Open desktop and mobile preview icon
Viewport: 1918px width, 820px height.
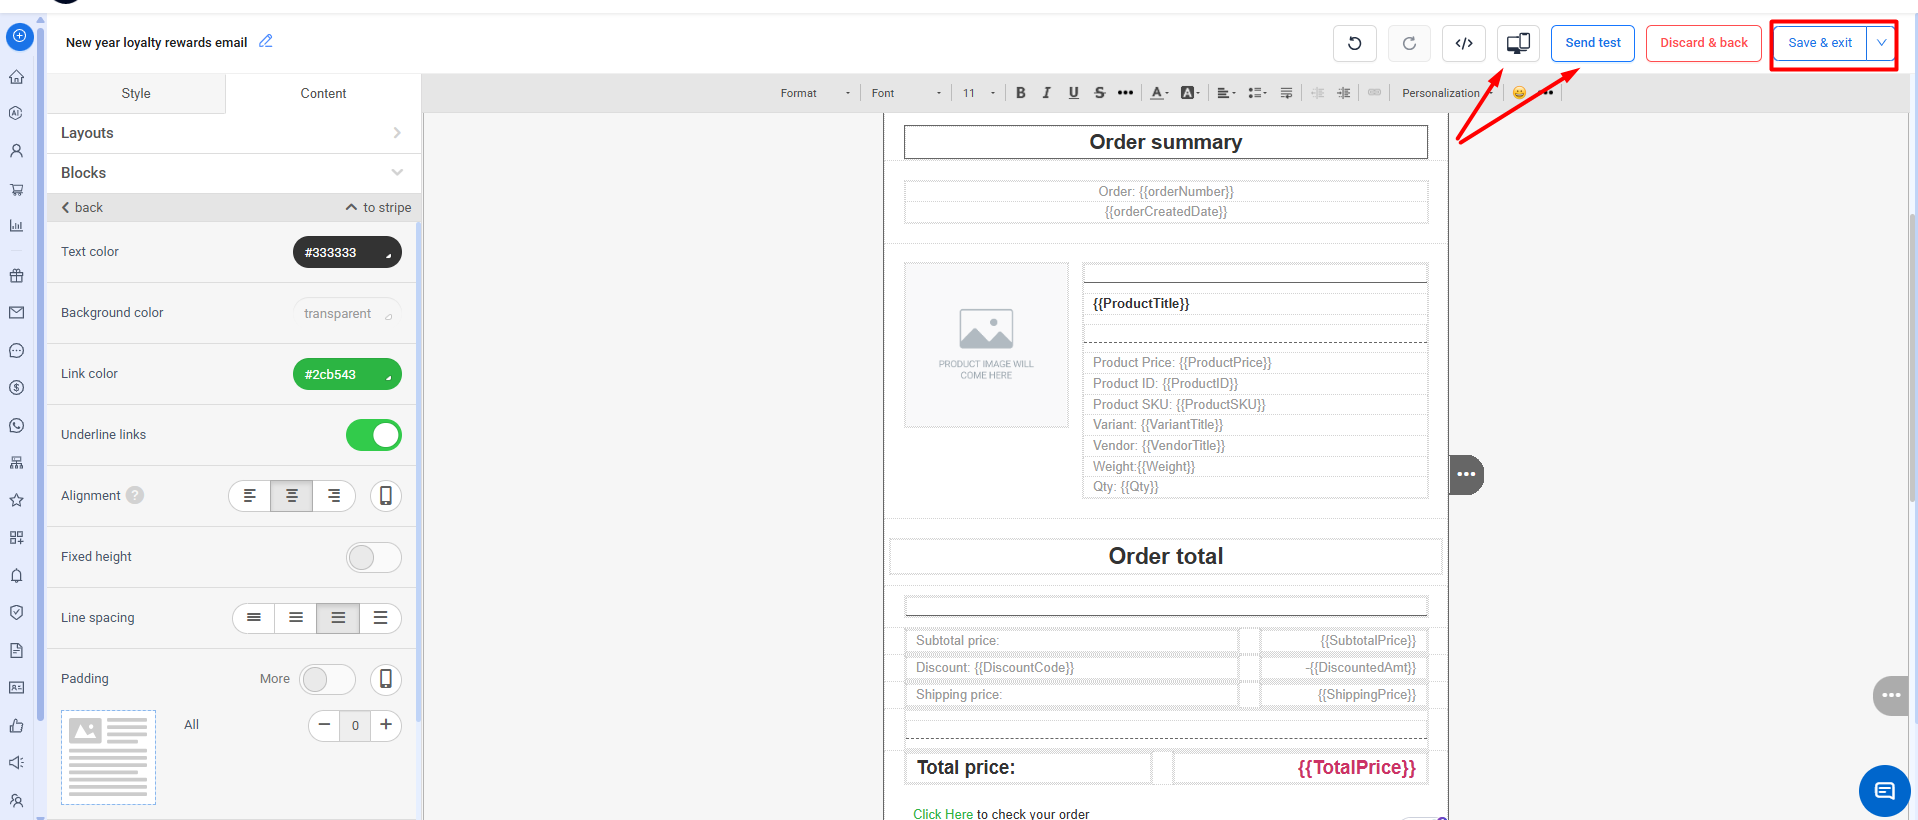point(1518,43)
